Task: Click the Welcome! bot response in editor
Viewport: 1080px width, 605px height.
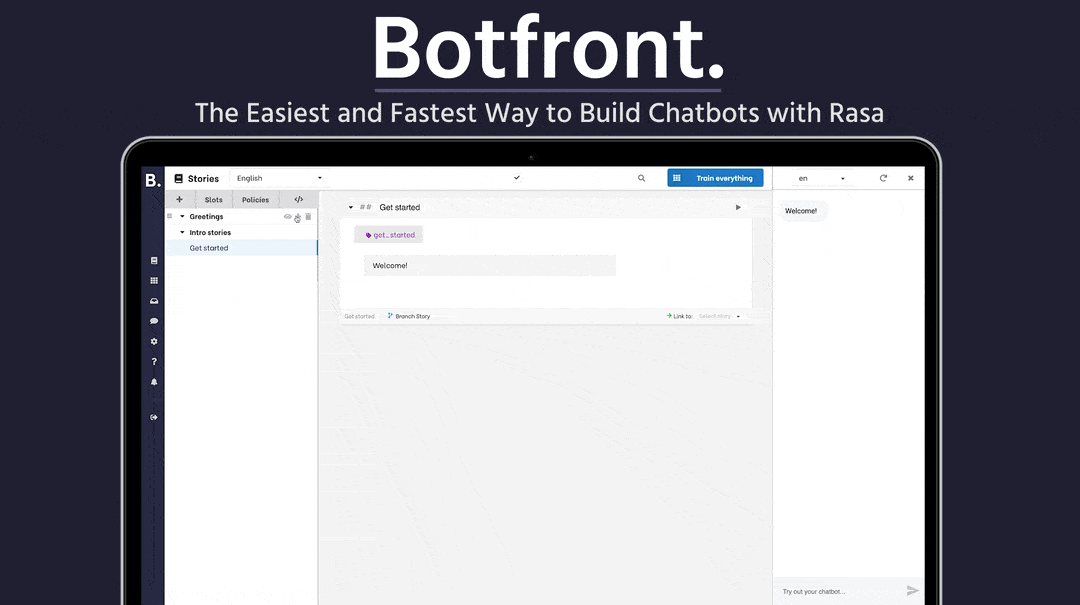Action: tap(490, 265)
